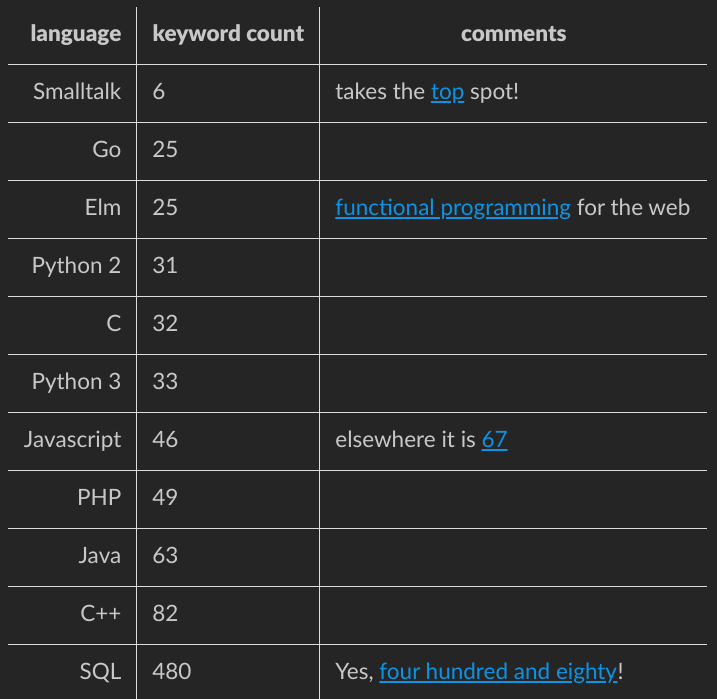Click the keyword count value 63

click(x=165, y=556)
